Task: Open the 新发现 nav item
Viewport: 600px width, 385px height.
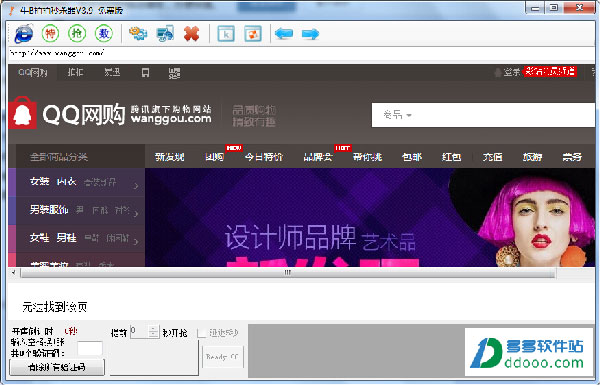Action: click(170, 157)
